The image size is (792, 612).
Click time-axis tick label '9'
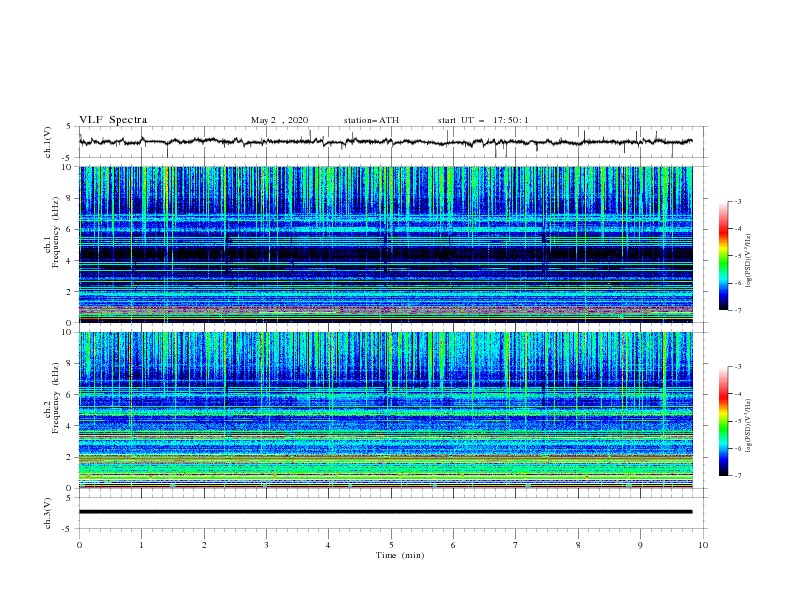pos(640,545)
